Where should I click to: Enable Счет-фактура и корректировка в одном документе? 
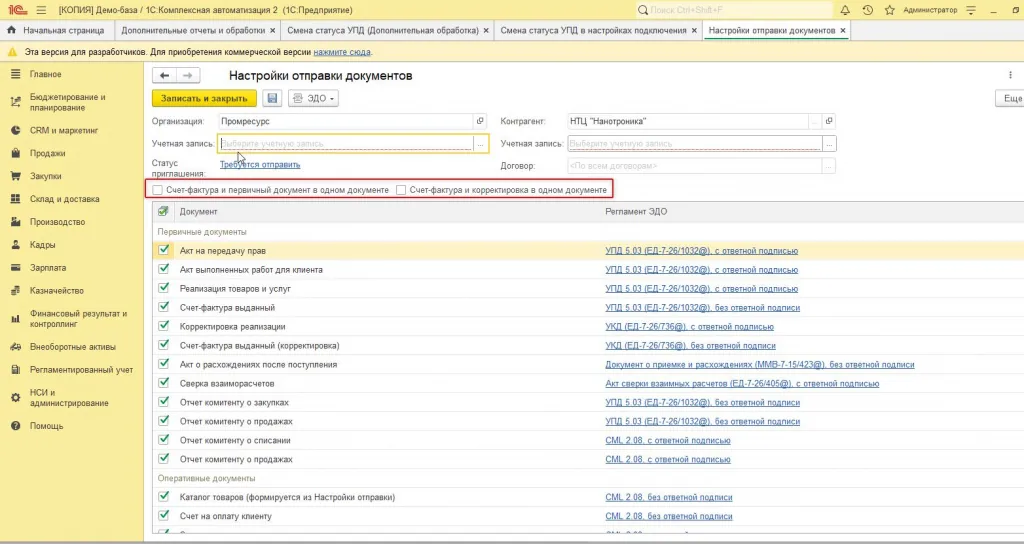pyautogui.click(x=401, y=190)
